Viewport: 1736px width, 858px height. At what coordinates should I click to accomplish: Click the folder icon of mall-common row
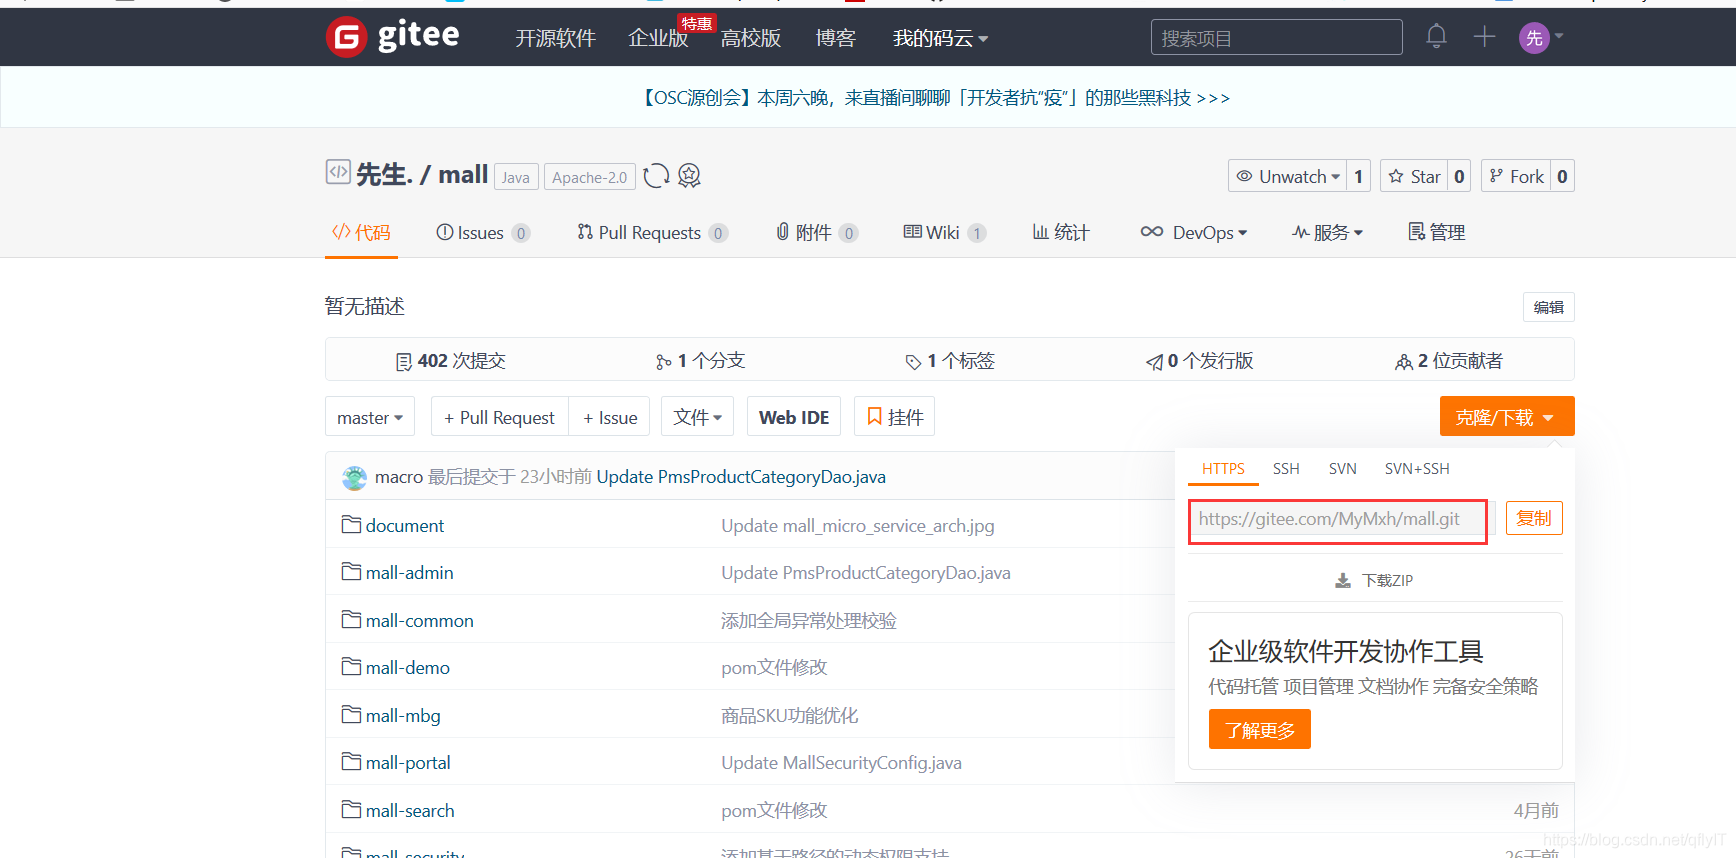[351, 619]
